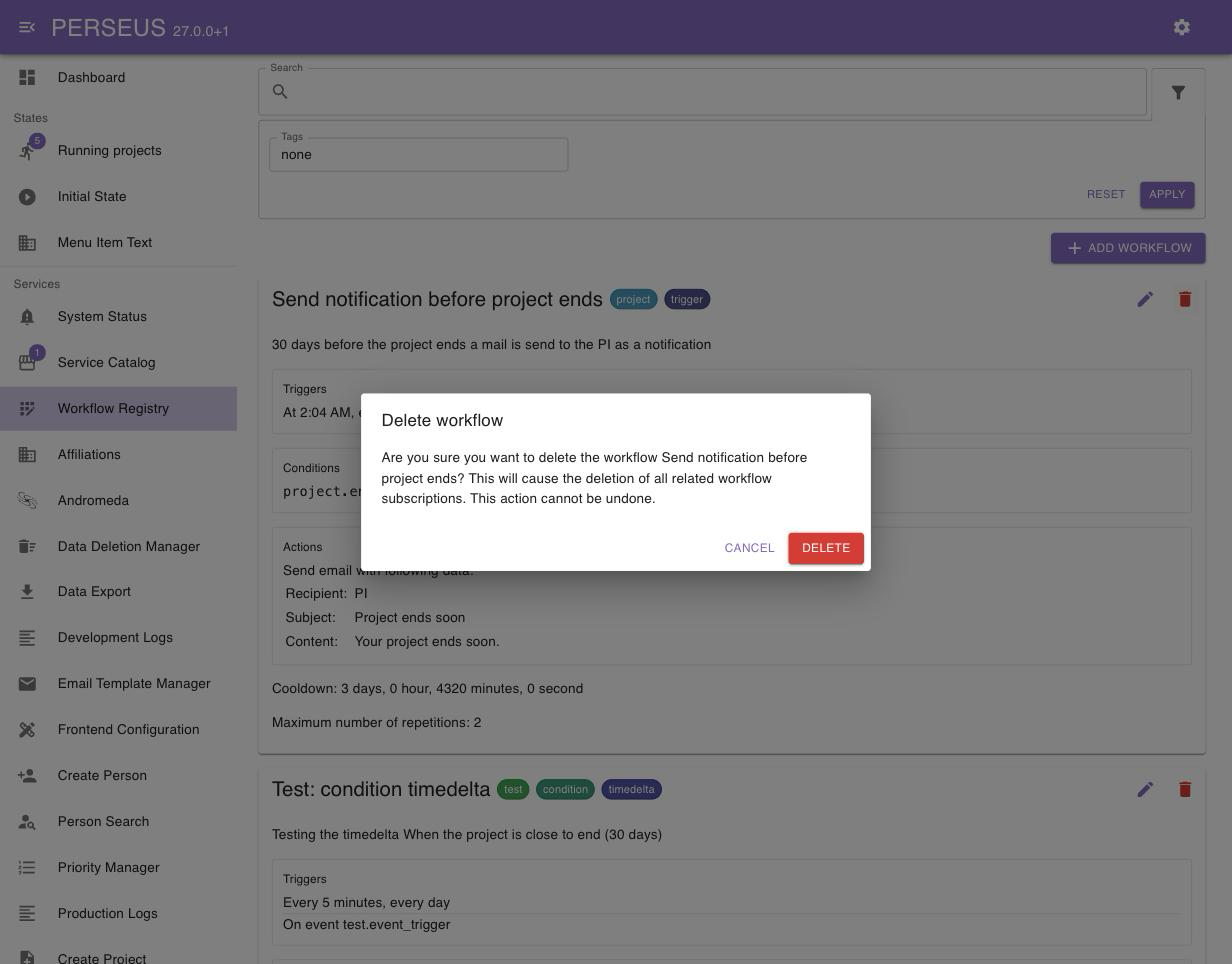Click the Email Template Manager envelope icon

(27, 684)
